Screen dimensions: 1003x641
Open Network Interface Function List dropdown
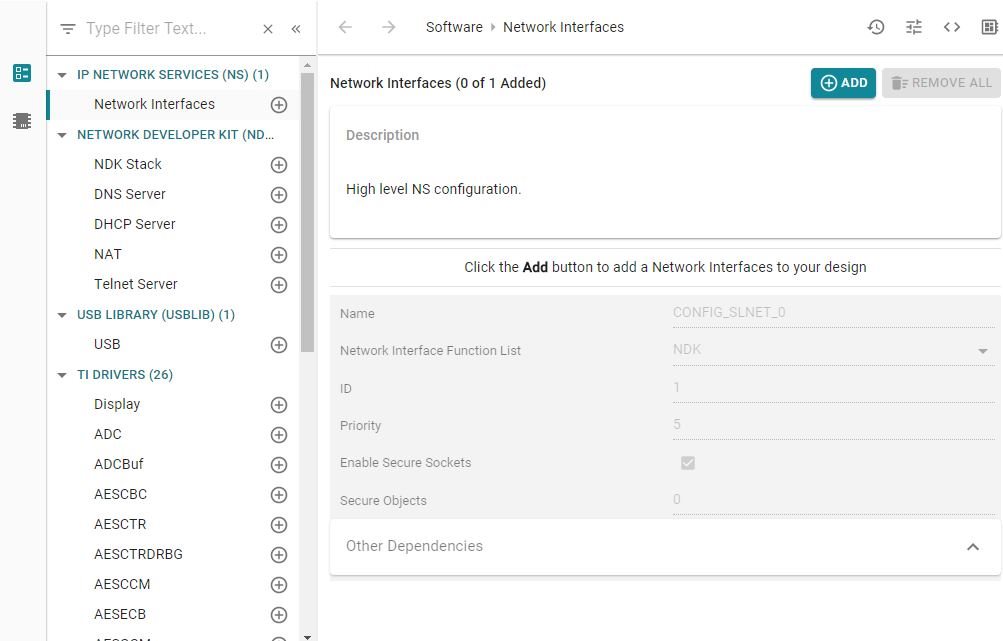983,351
